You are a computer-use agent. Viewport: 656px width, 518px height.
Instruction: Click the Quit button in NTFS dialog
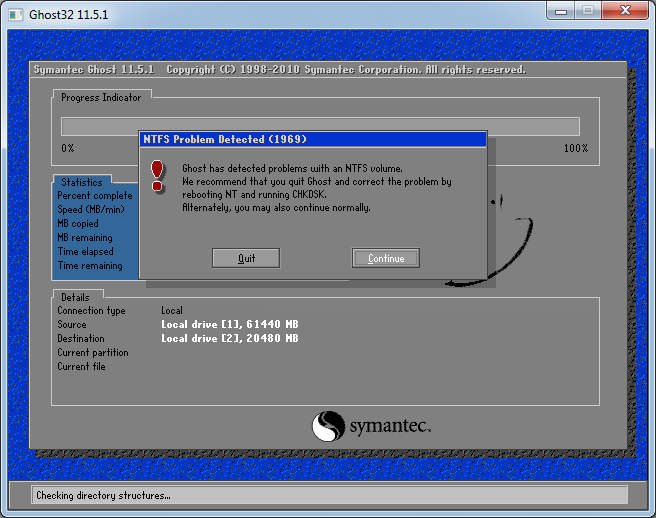click(246, 258)
